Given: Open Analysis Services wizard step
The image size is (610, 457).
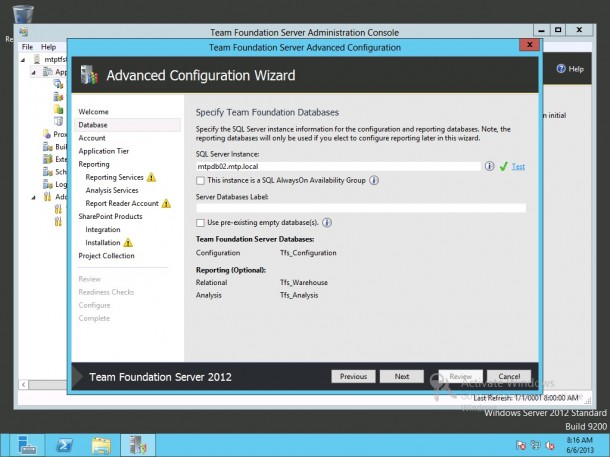Looking at the screenshot, I should 112,190.
